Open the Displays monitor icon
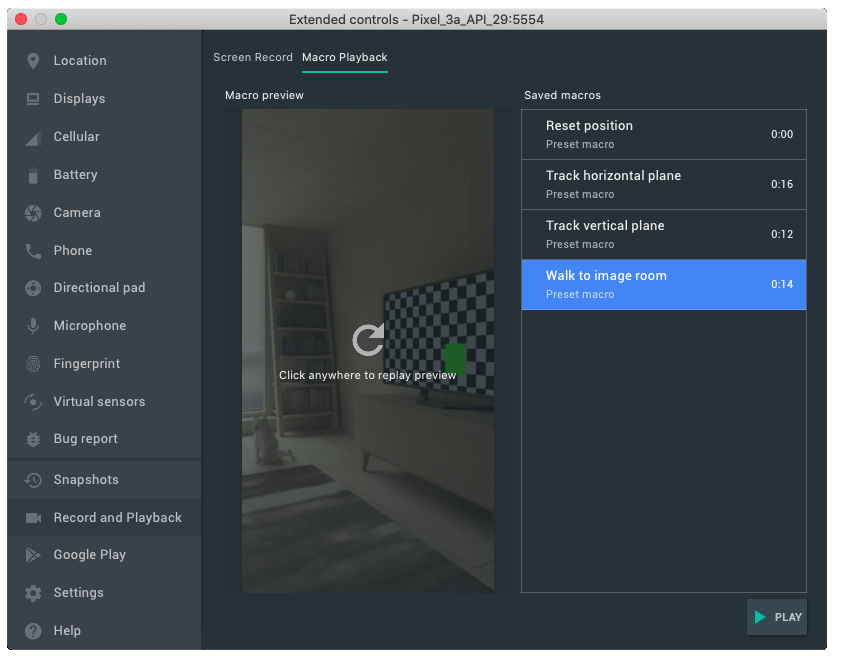849x670 pixels. click(33, 99)
